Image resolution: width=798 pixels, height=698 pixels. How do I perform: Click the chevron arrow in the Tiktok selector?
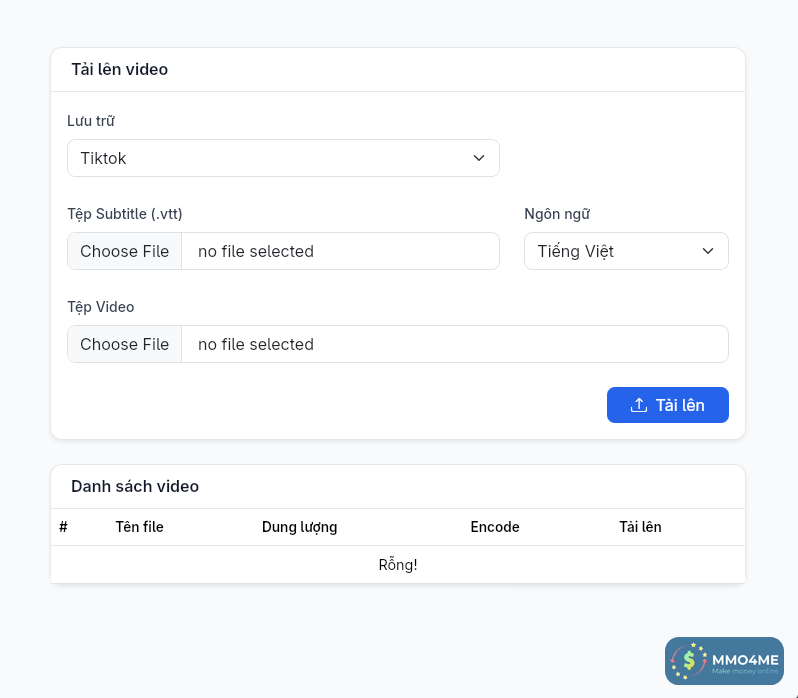coord(479,158)
